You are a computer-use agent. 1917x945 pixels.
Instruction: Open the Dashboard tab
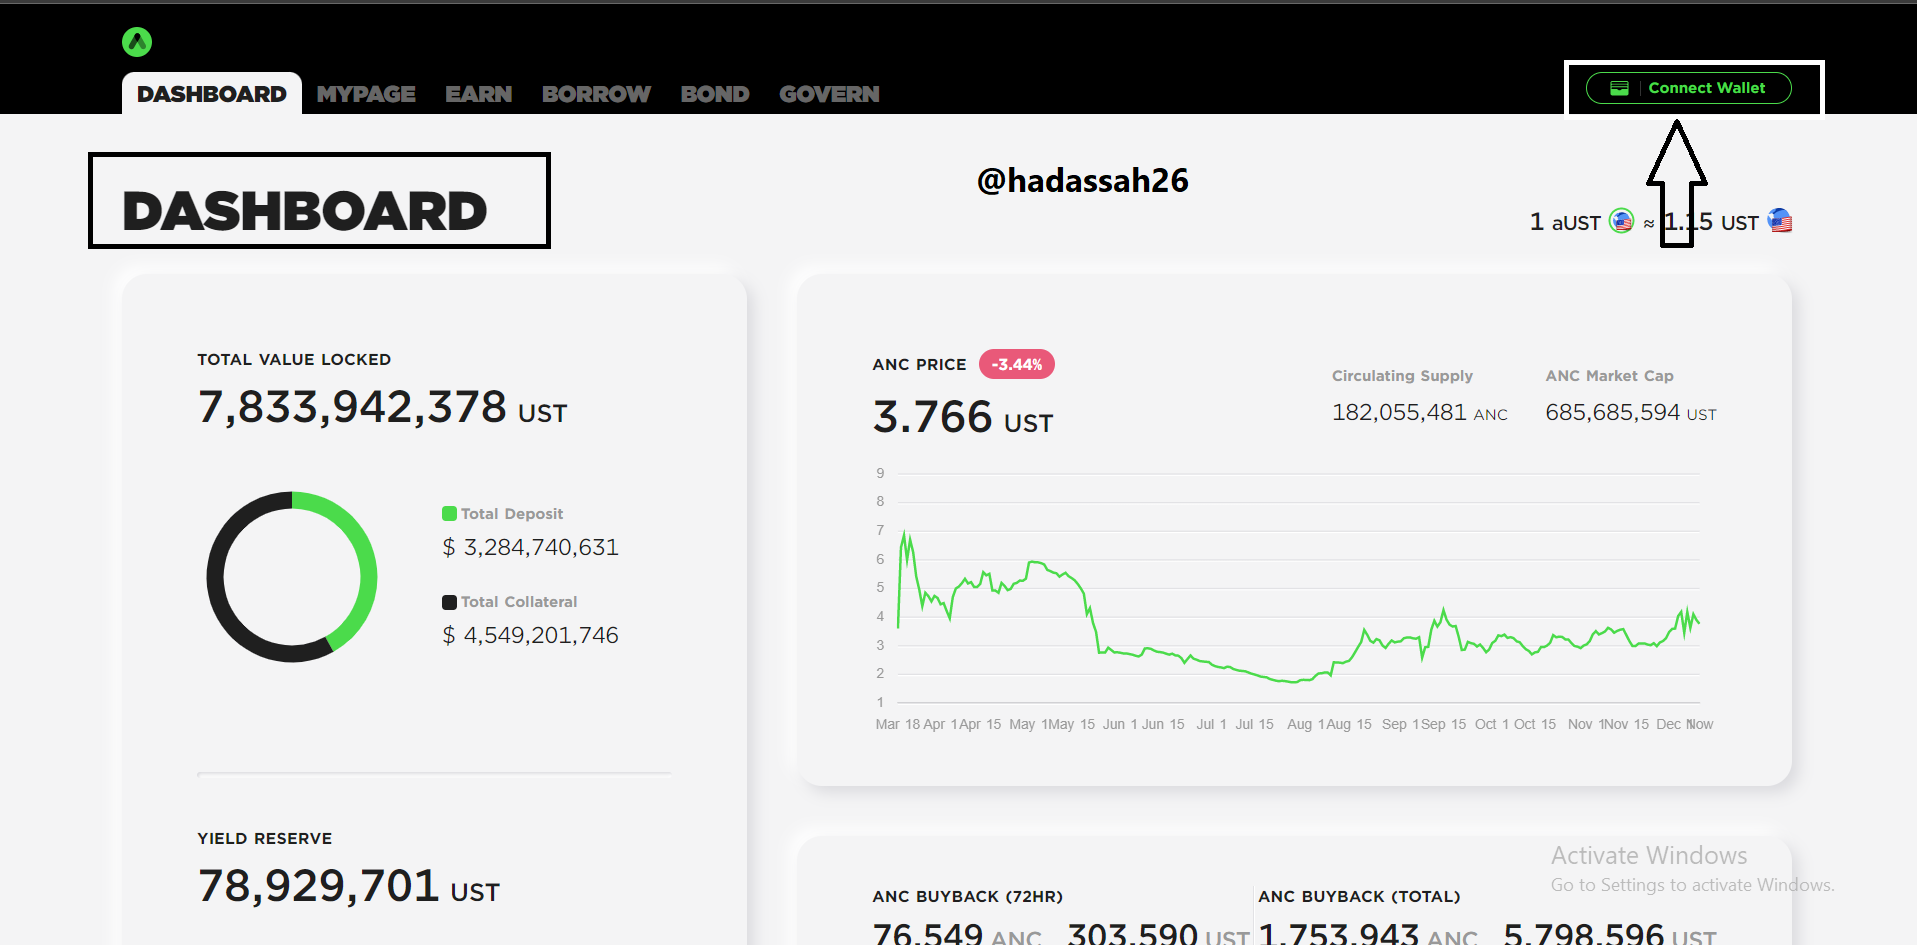[212, 94]
